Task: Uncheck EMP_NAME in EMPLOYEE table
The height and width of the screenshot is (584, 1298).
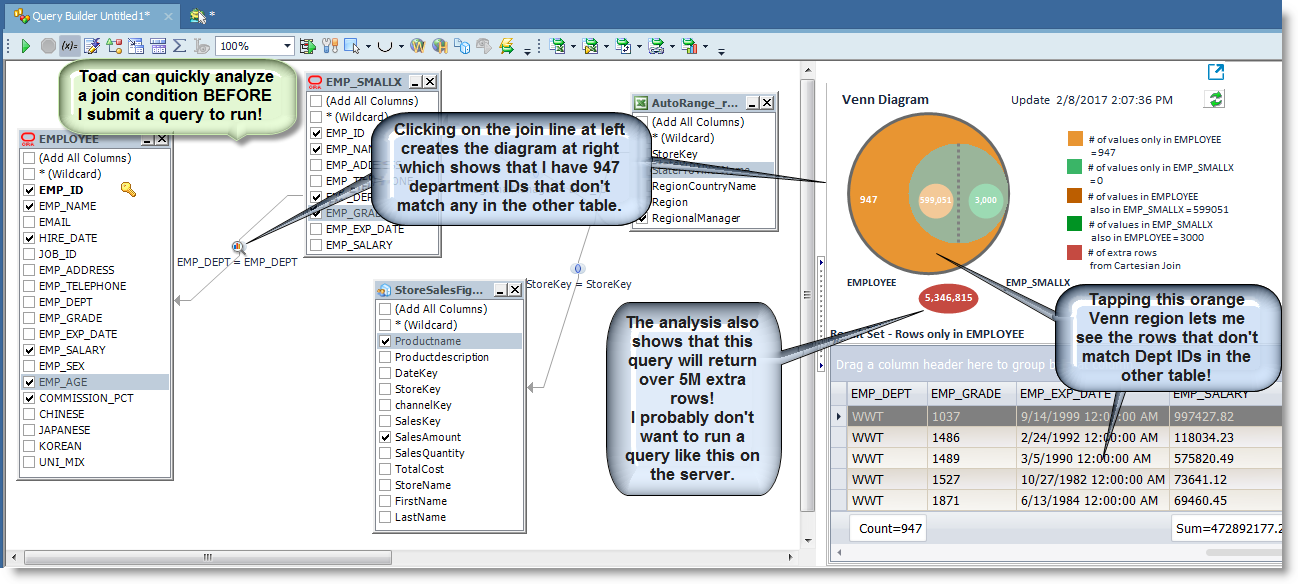Action: coord(29,206)
